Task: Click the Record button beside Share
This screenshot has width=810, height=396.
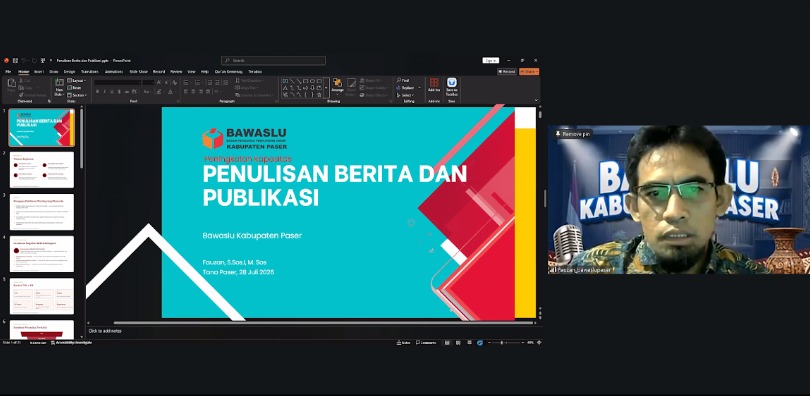Action: (x=507, y=71)
